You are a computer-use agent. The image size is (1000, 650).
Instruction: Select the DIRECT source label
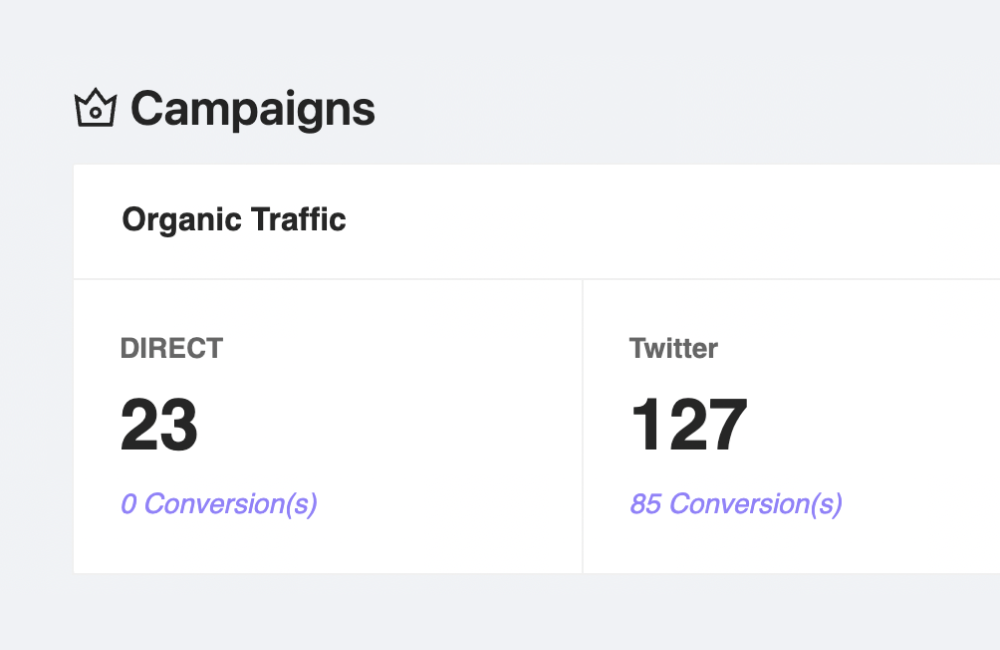click(171, 348)
